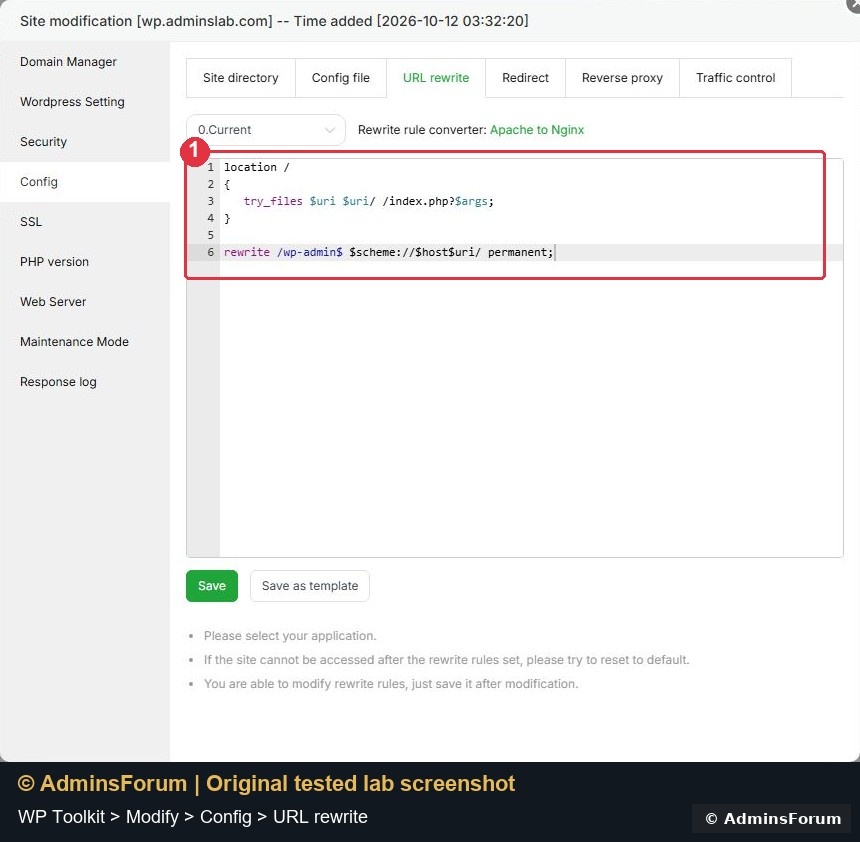Image resolution: width=860 pixels, height=842 pixels.
Task: Open the SSL section
Action: coord(31,222)
